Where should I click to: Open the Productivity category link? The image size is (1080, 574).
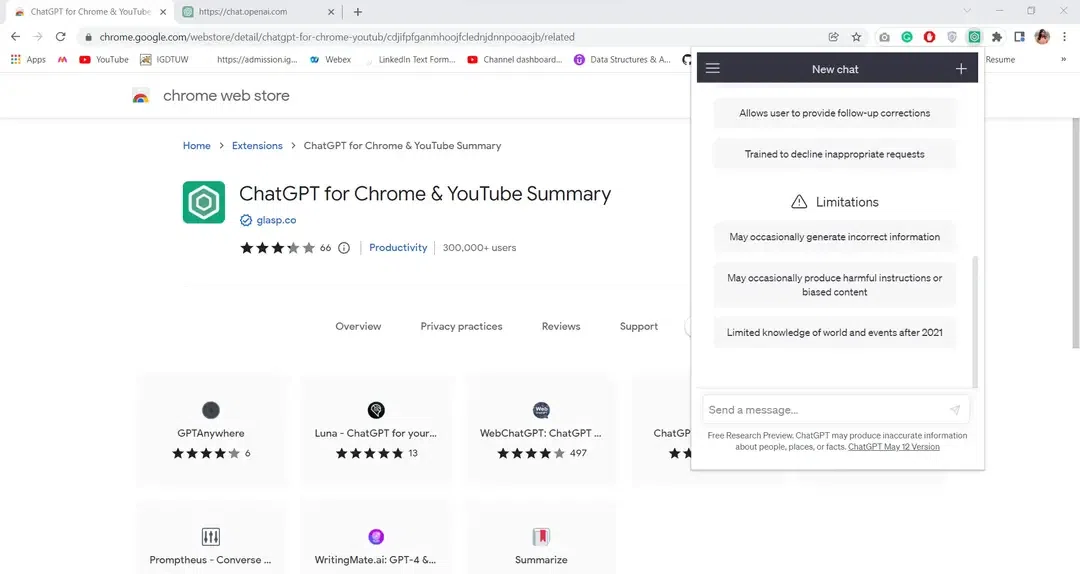(x=398, y=248)
